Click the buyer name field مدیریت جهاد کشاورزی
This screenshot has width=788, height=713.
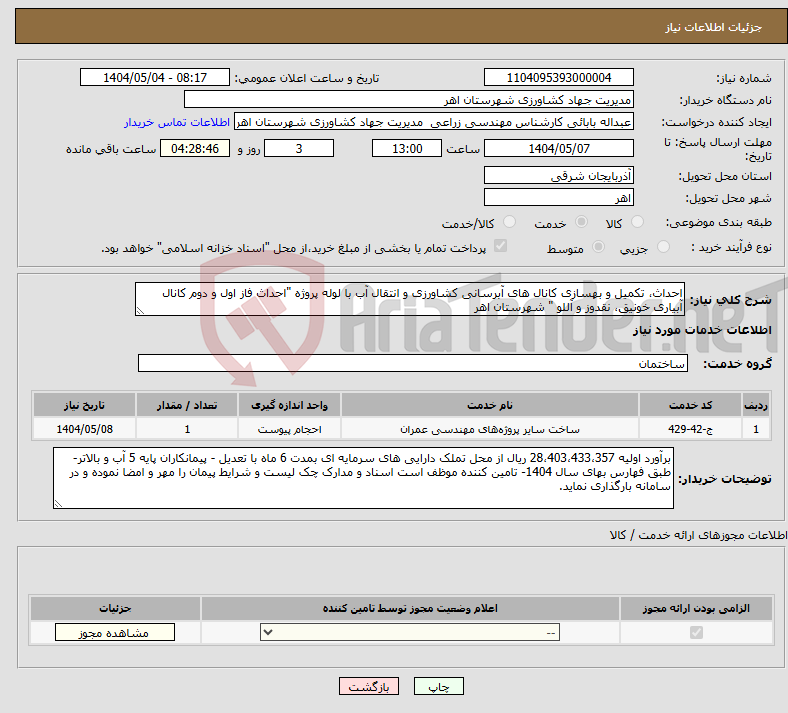pos(409,99)
